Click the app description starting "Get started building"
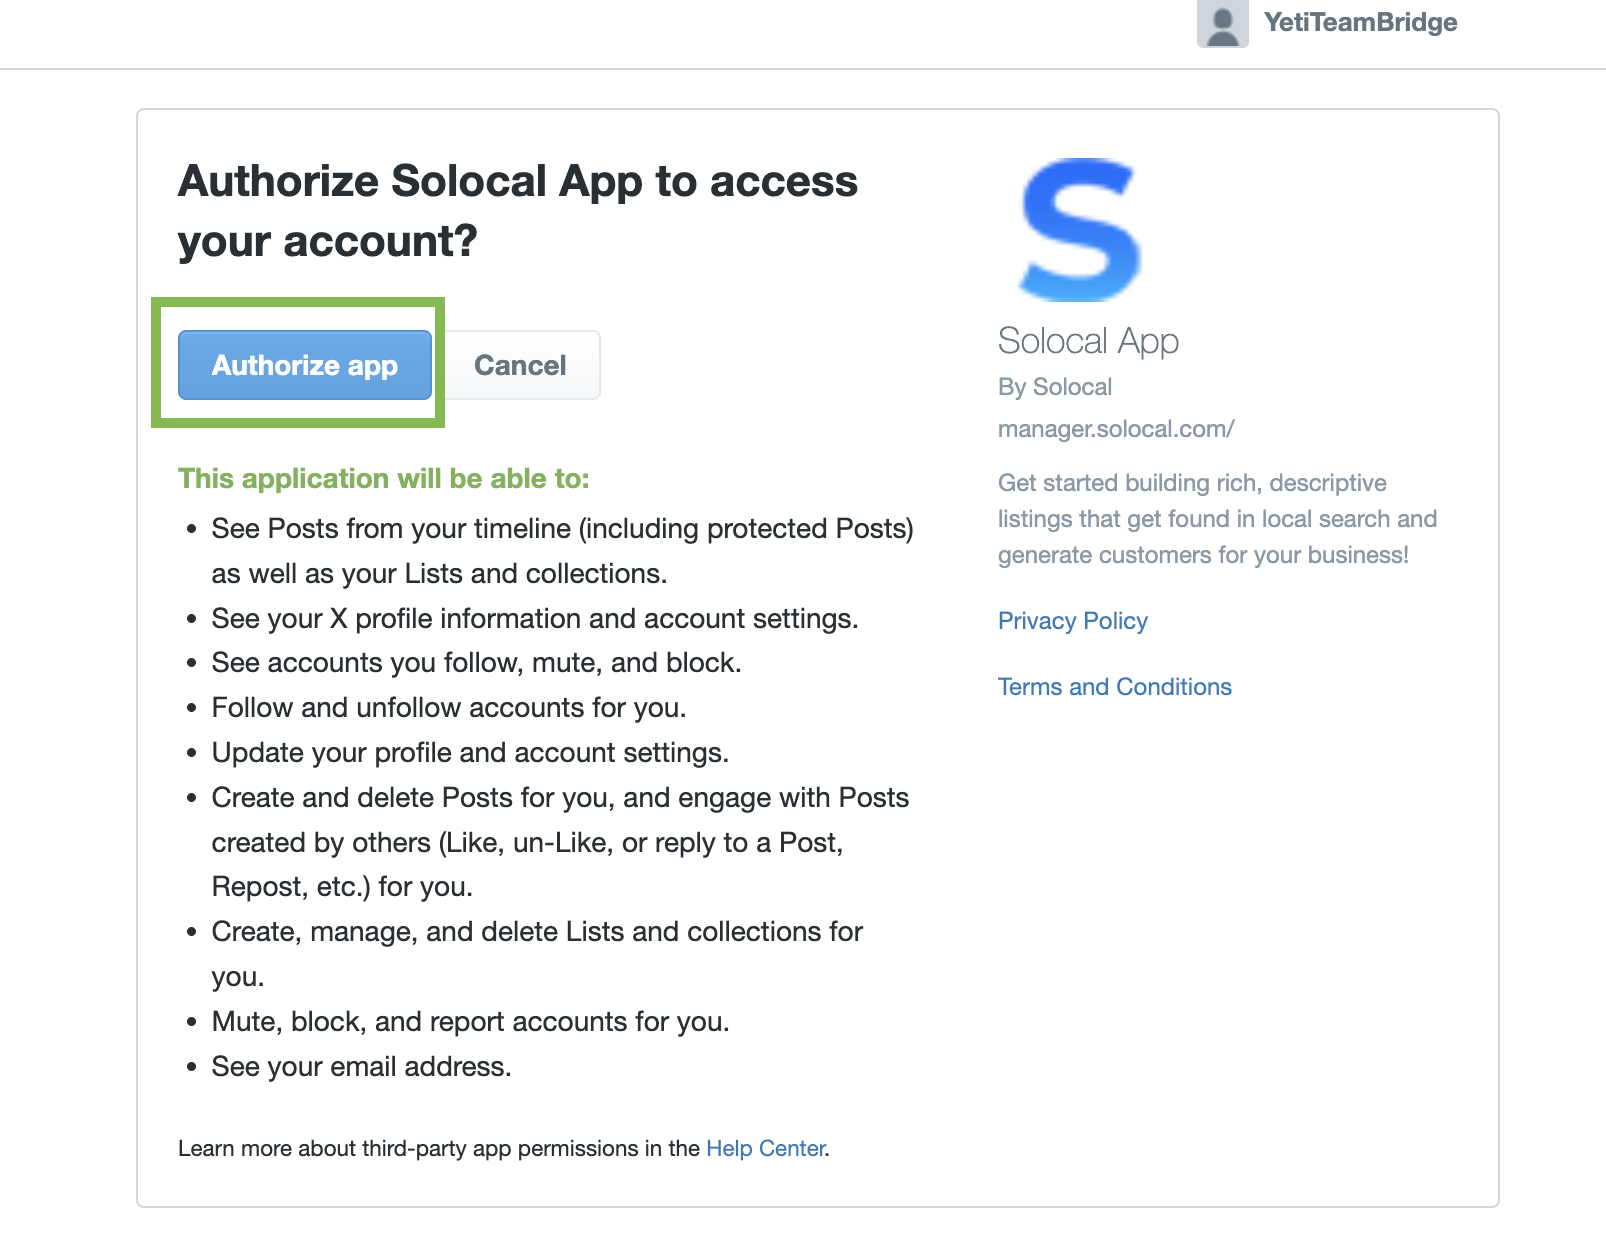The height and width of the screenshot is (1244, 1606). pos(1216,519)
